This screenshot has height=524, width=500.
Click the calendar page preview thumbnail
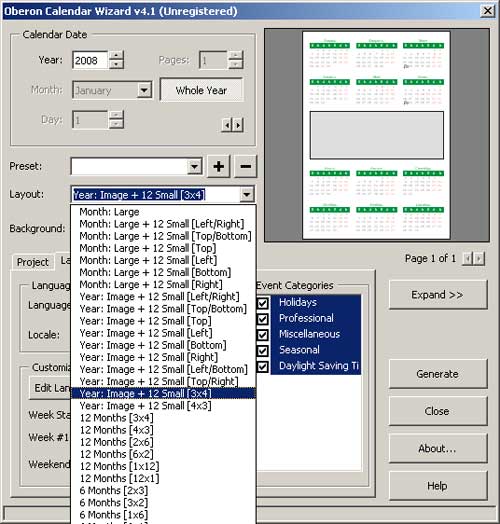(x=376, y=135)
